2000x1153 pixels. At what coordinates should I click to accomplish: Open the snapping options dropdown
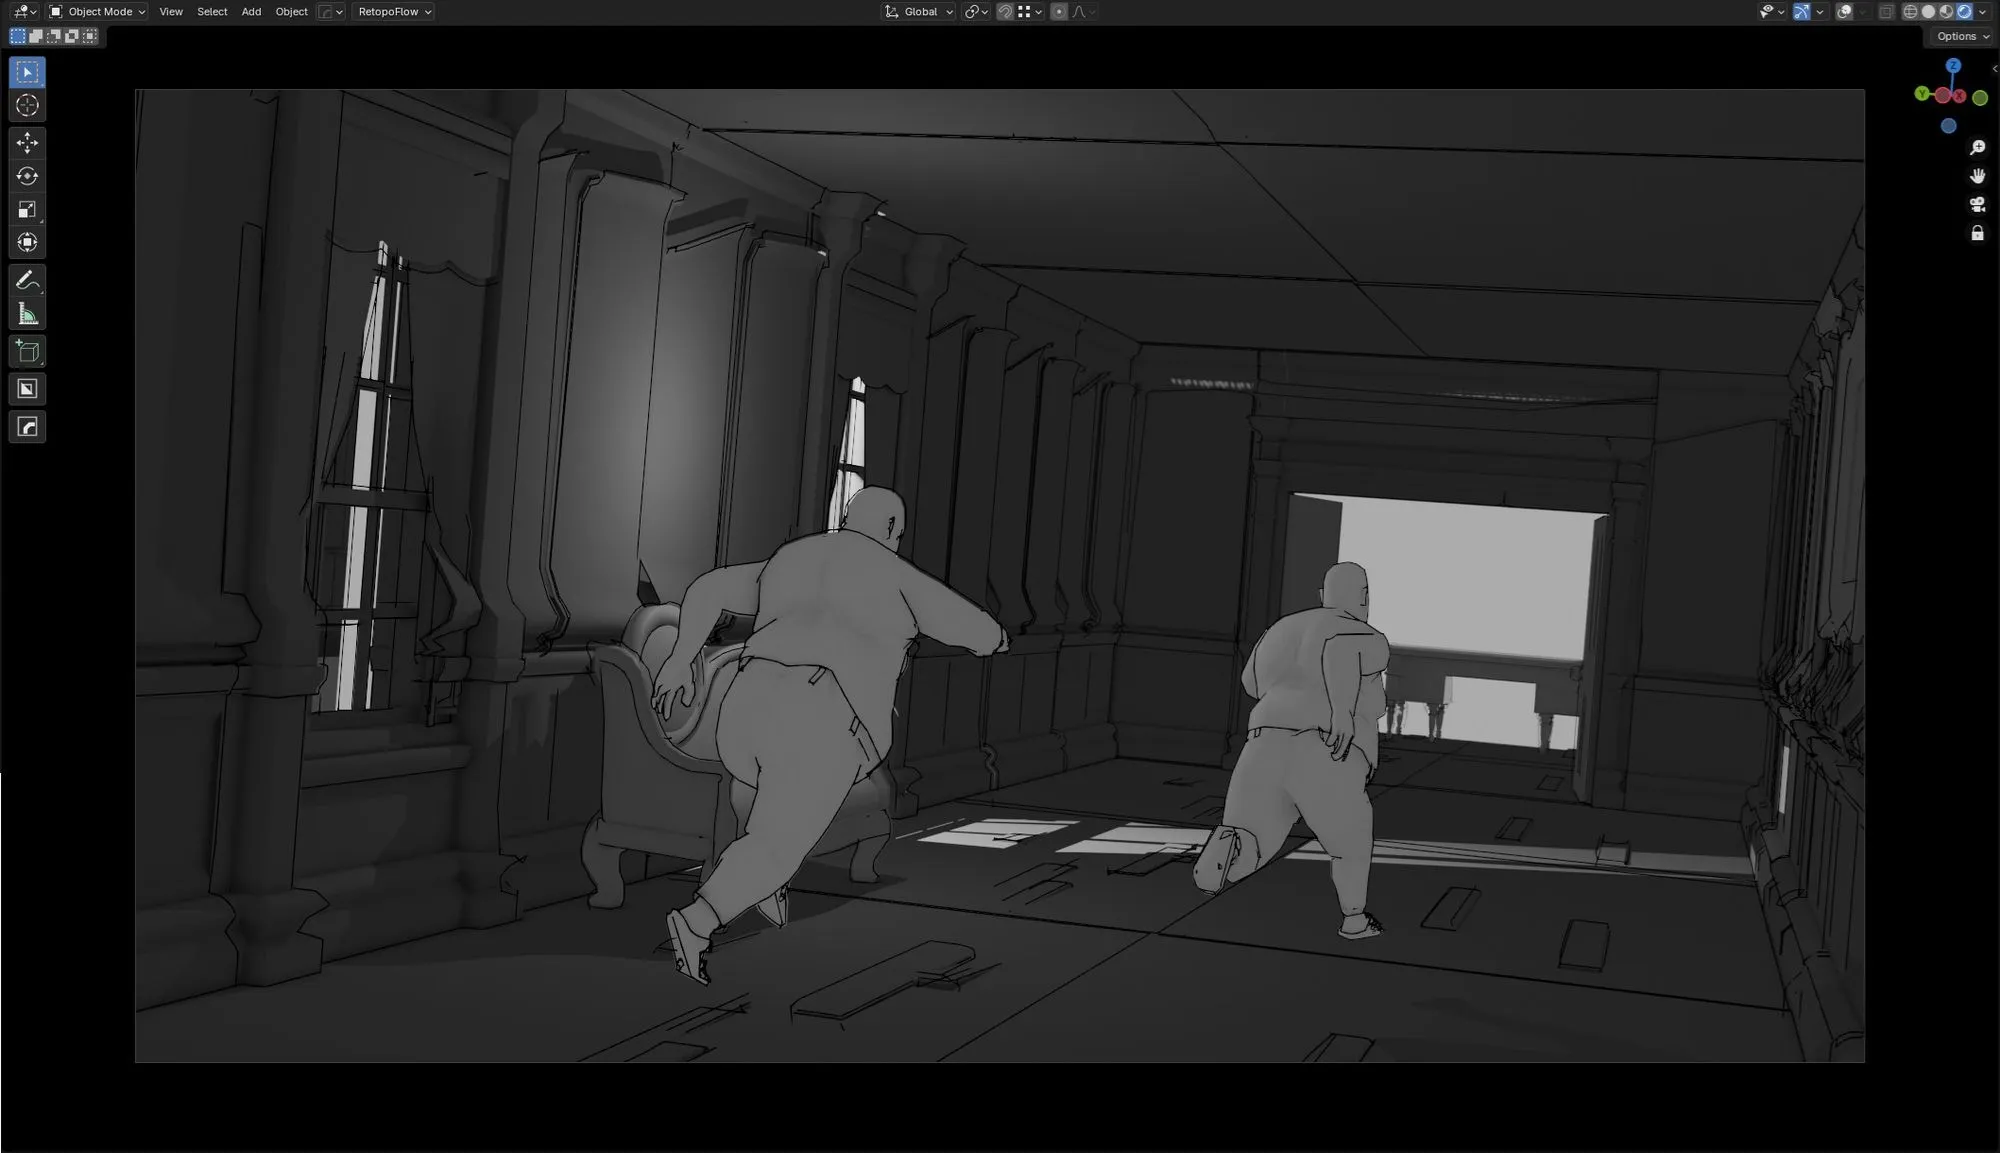click(x=1031, y=12)
